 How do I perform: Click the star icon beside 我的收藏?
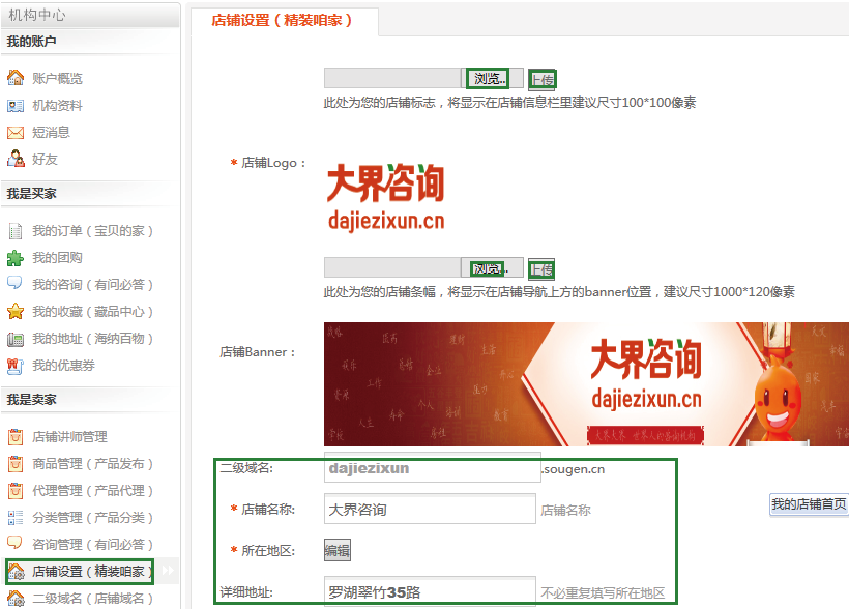pyautogui.click(x=15, y=311)
